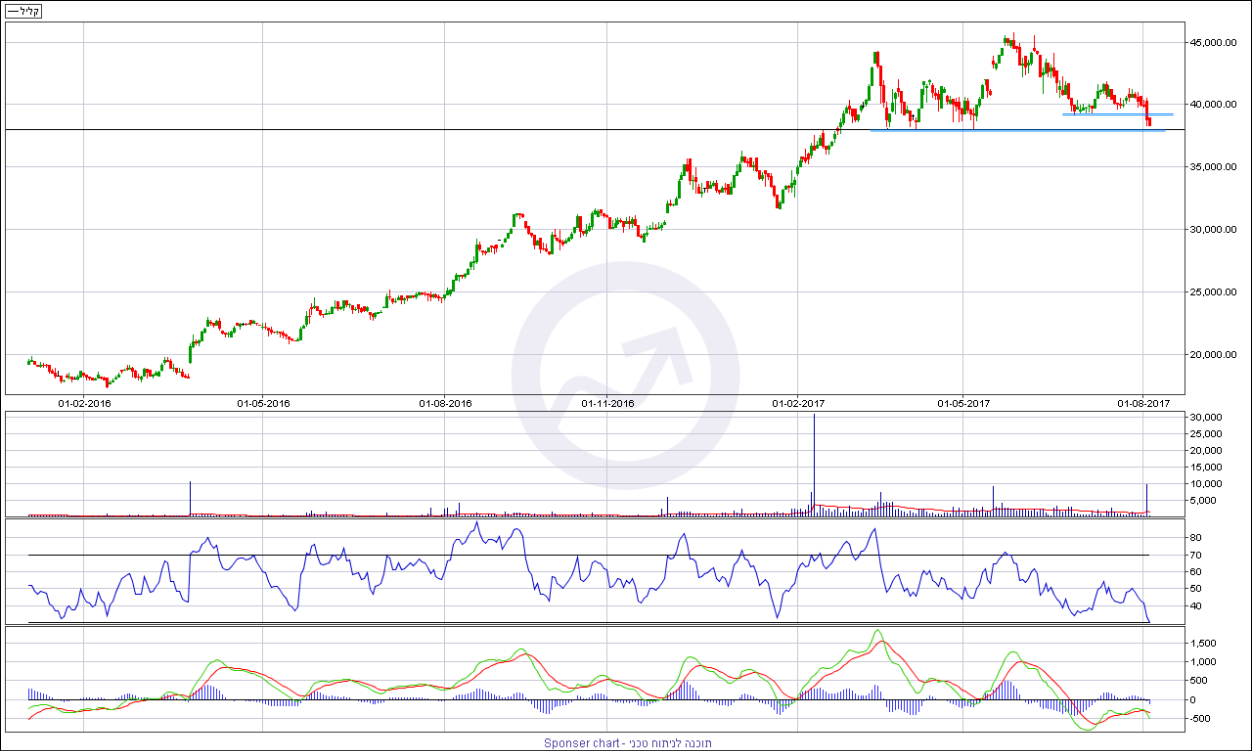
Task: Click the large volume spike before 01-05-2016
Action: (x=190, y=498)
